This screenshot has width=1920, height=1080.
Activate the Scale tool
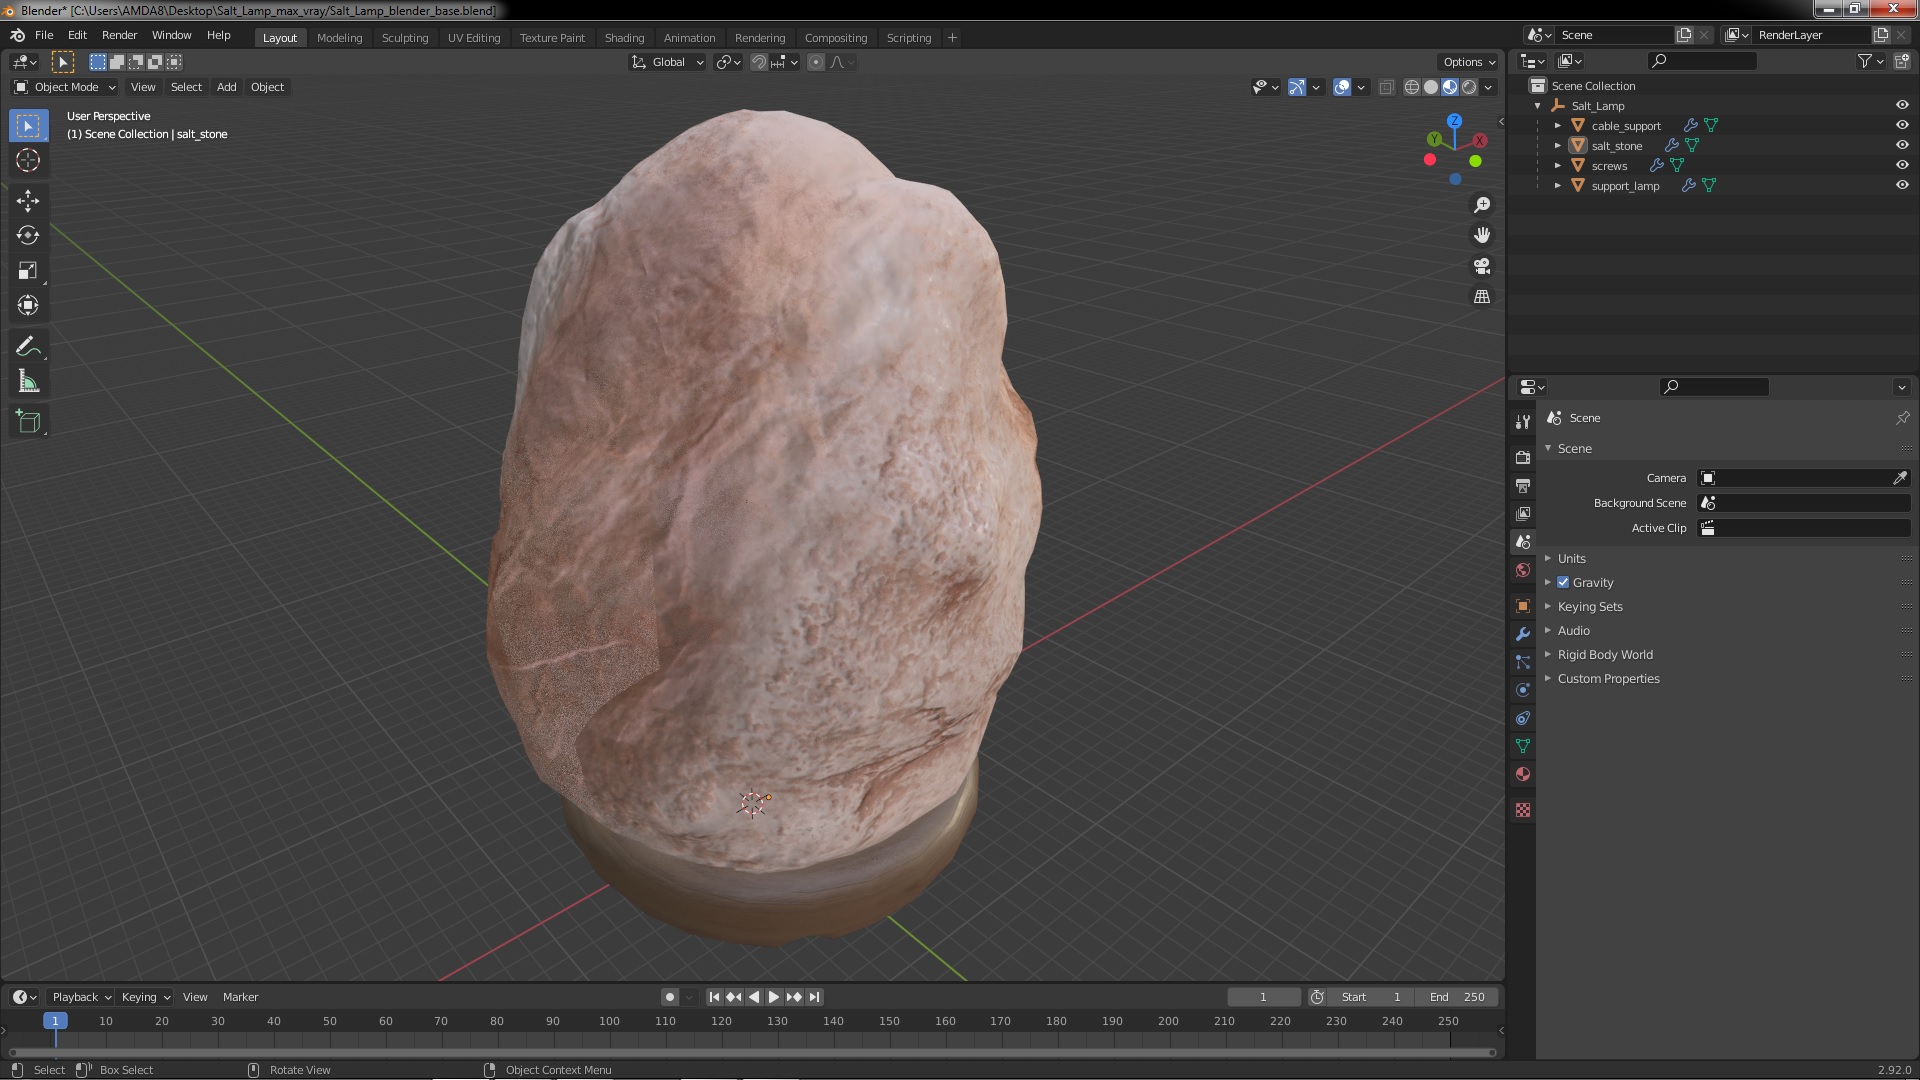click(28, 270)
